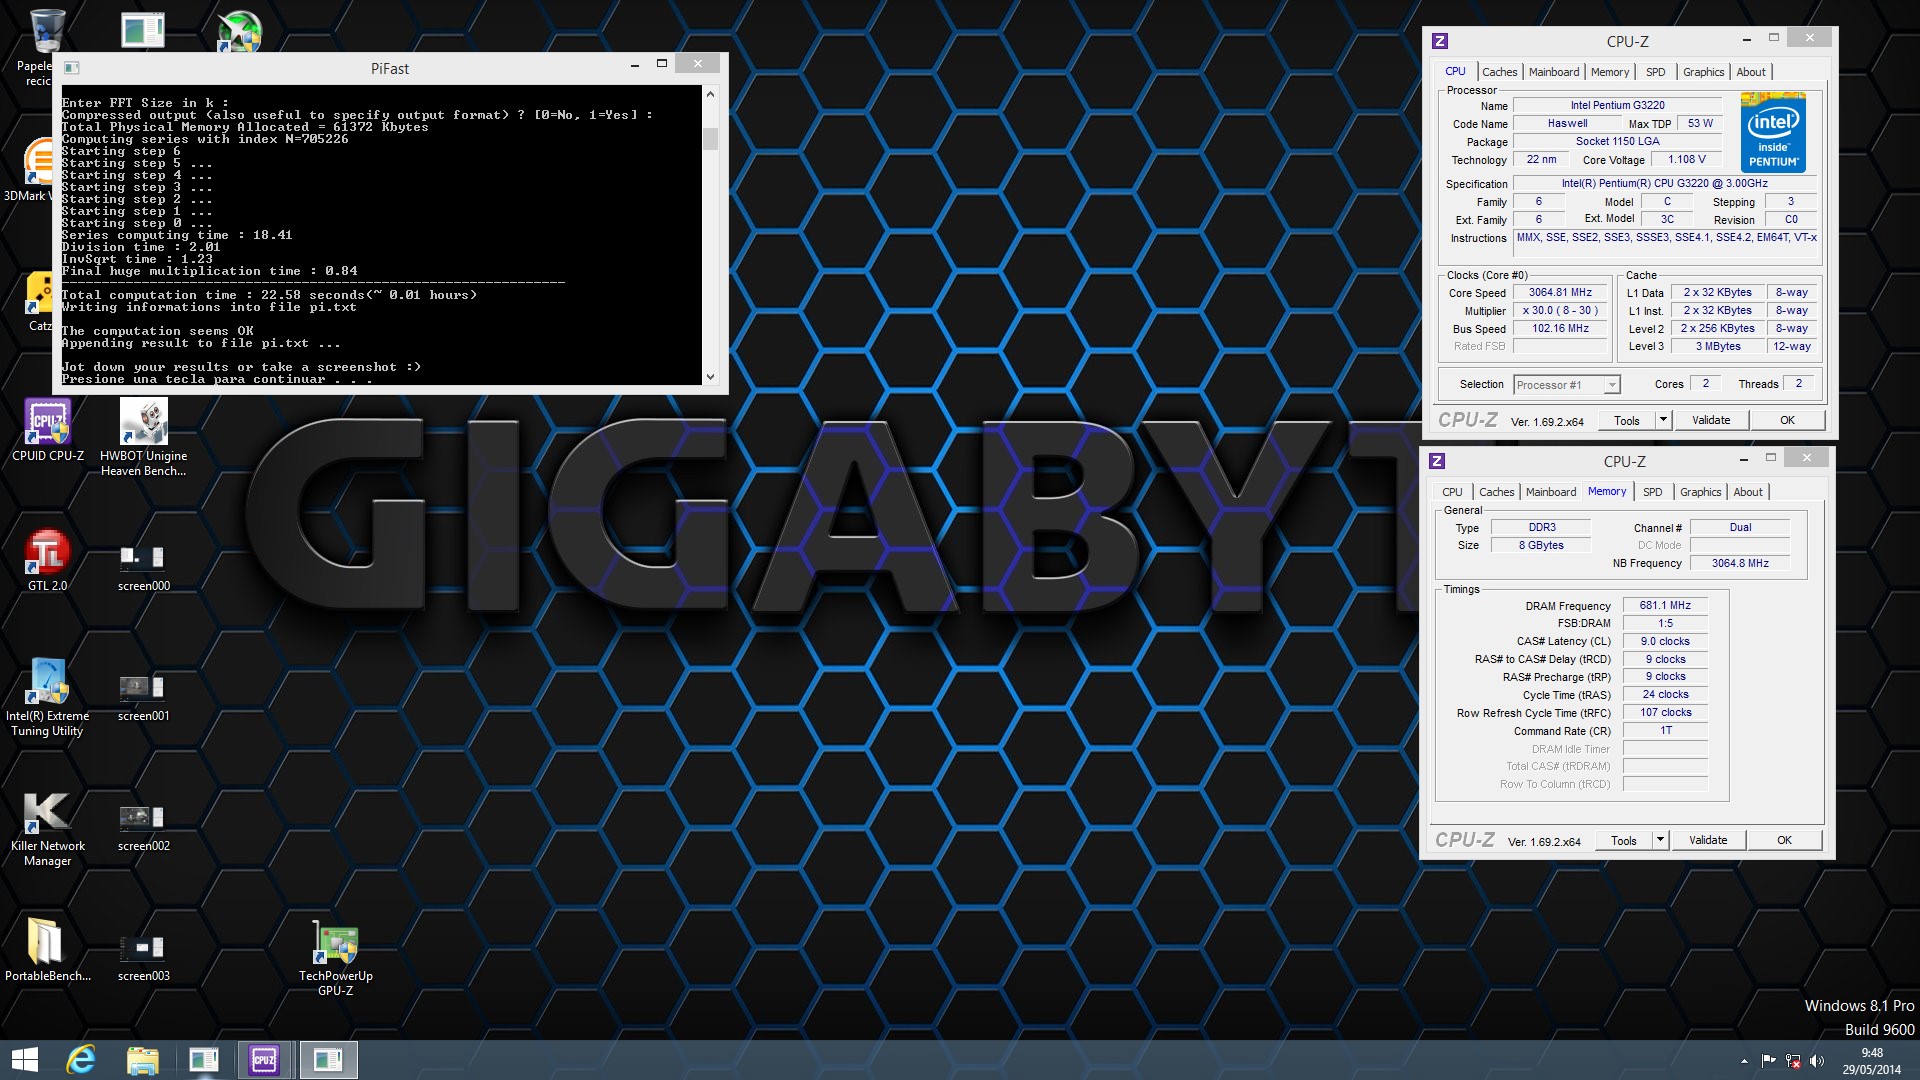
Task: Switch to the CPU-Z taskbar button
Action: click(x=265, y=1060)
